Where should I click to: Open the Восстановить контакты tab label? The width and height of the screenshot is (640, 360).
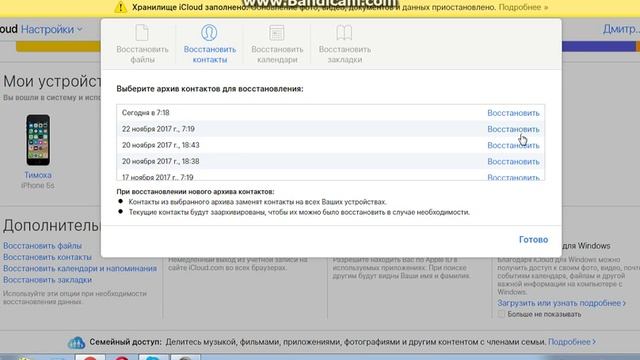[210, 54]
